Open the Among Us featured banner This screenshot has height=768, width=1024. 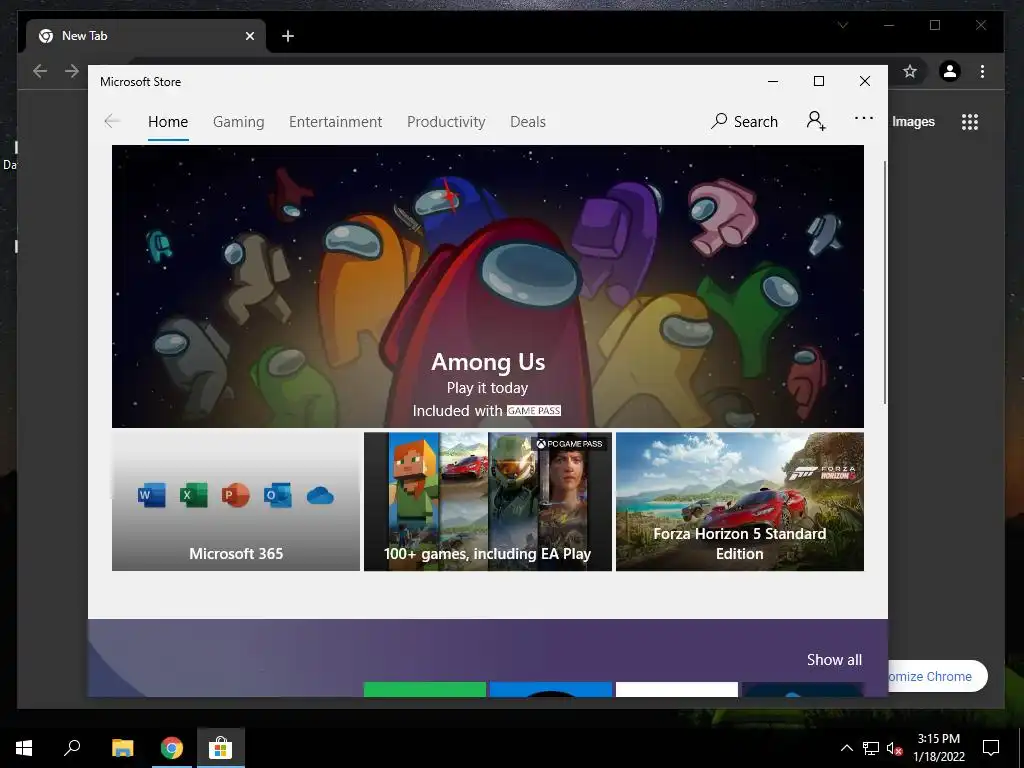tap(488, 286)
